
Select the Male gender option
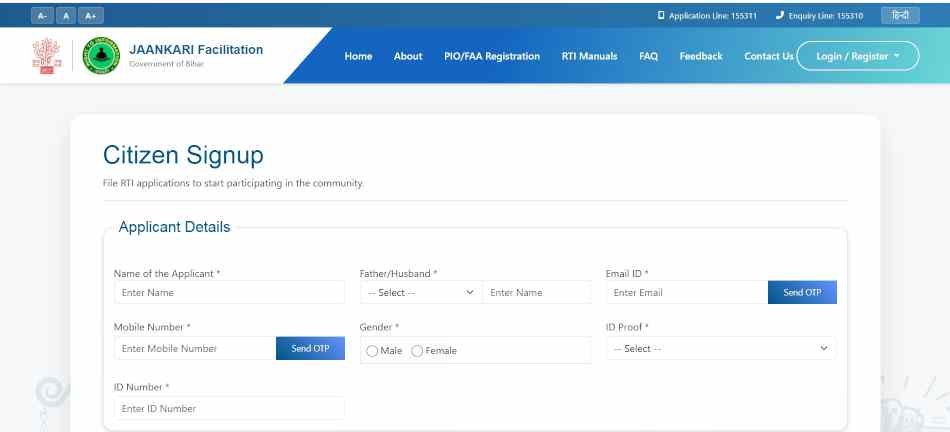coord(372,351)
